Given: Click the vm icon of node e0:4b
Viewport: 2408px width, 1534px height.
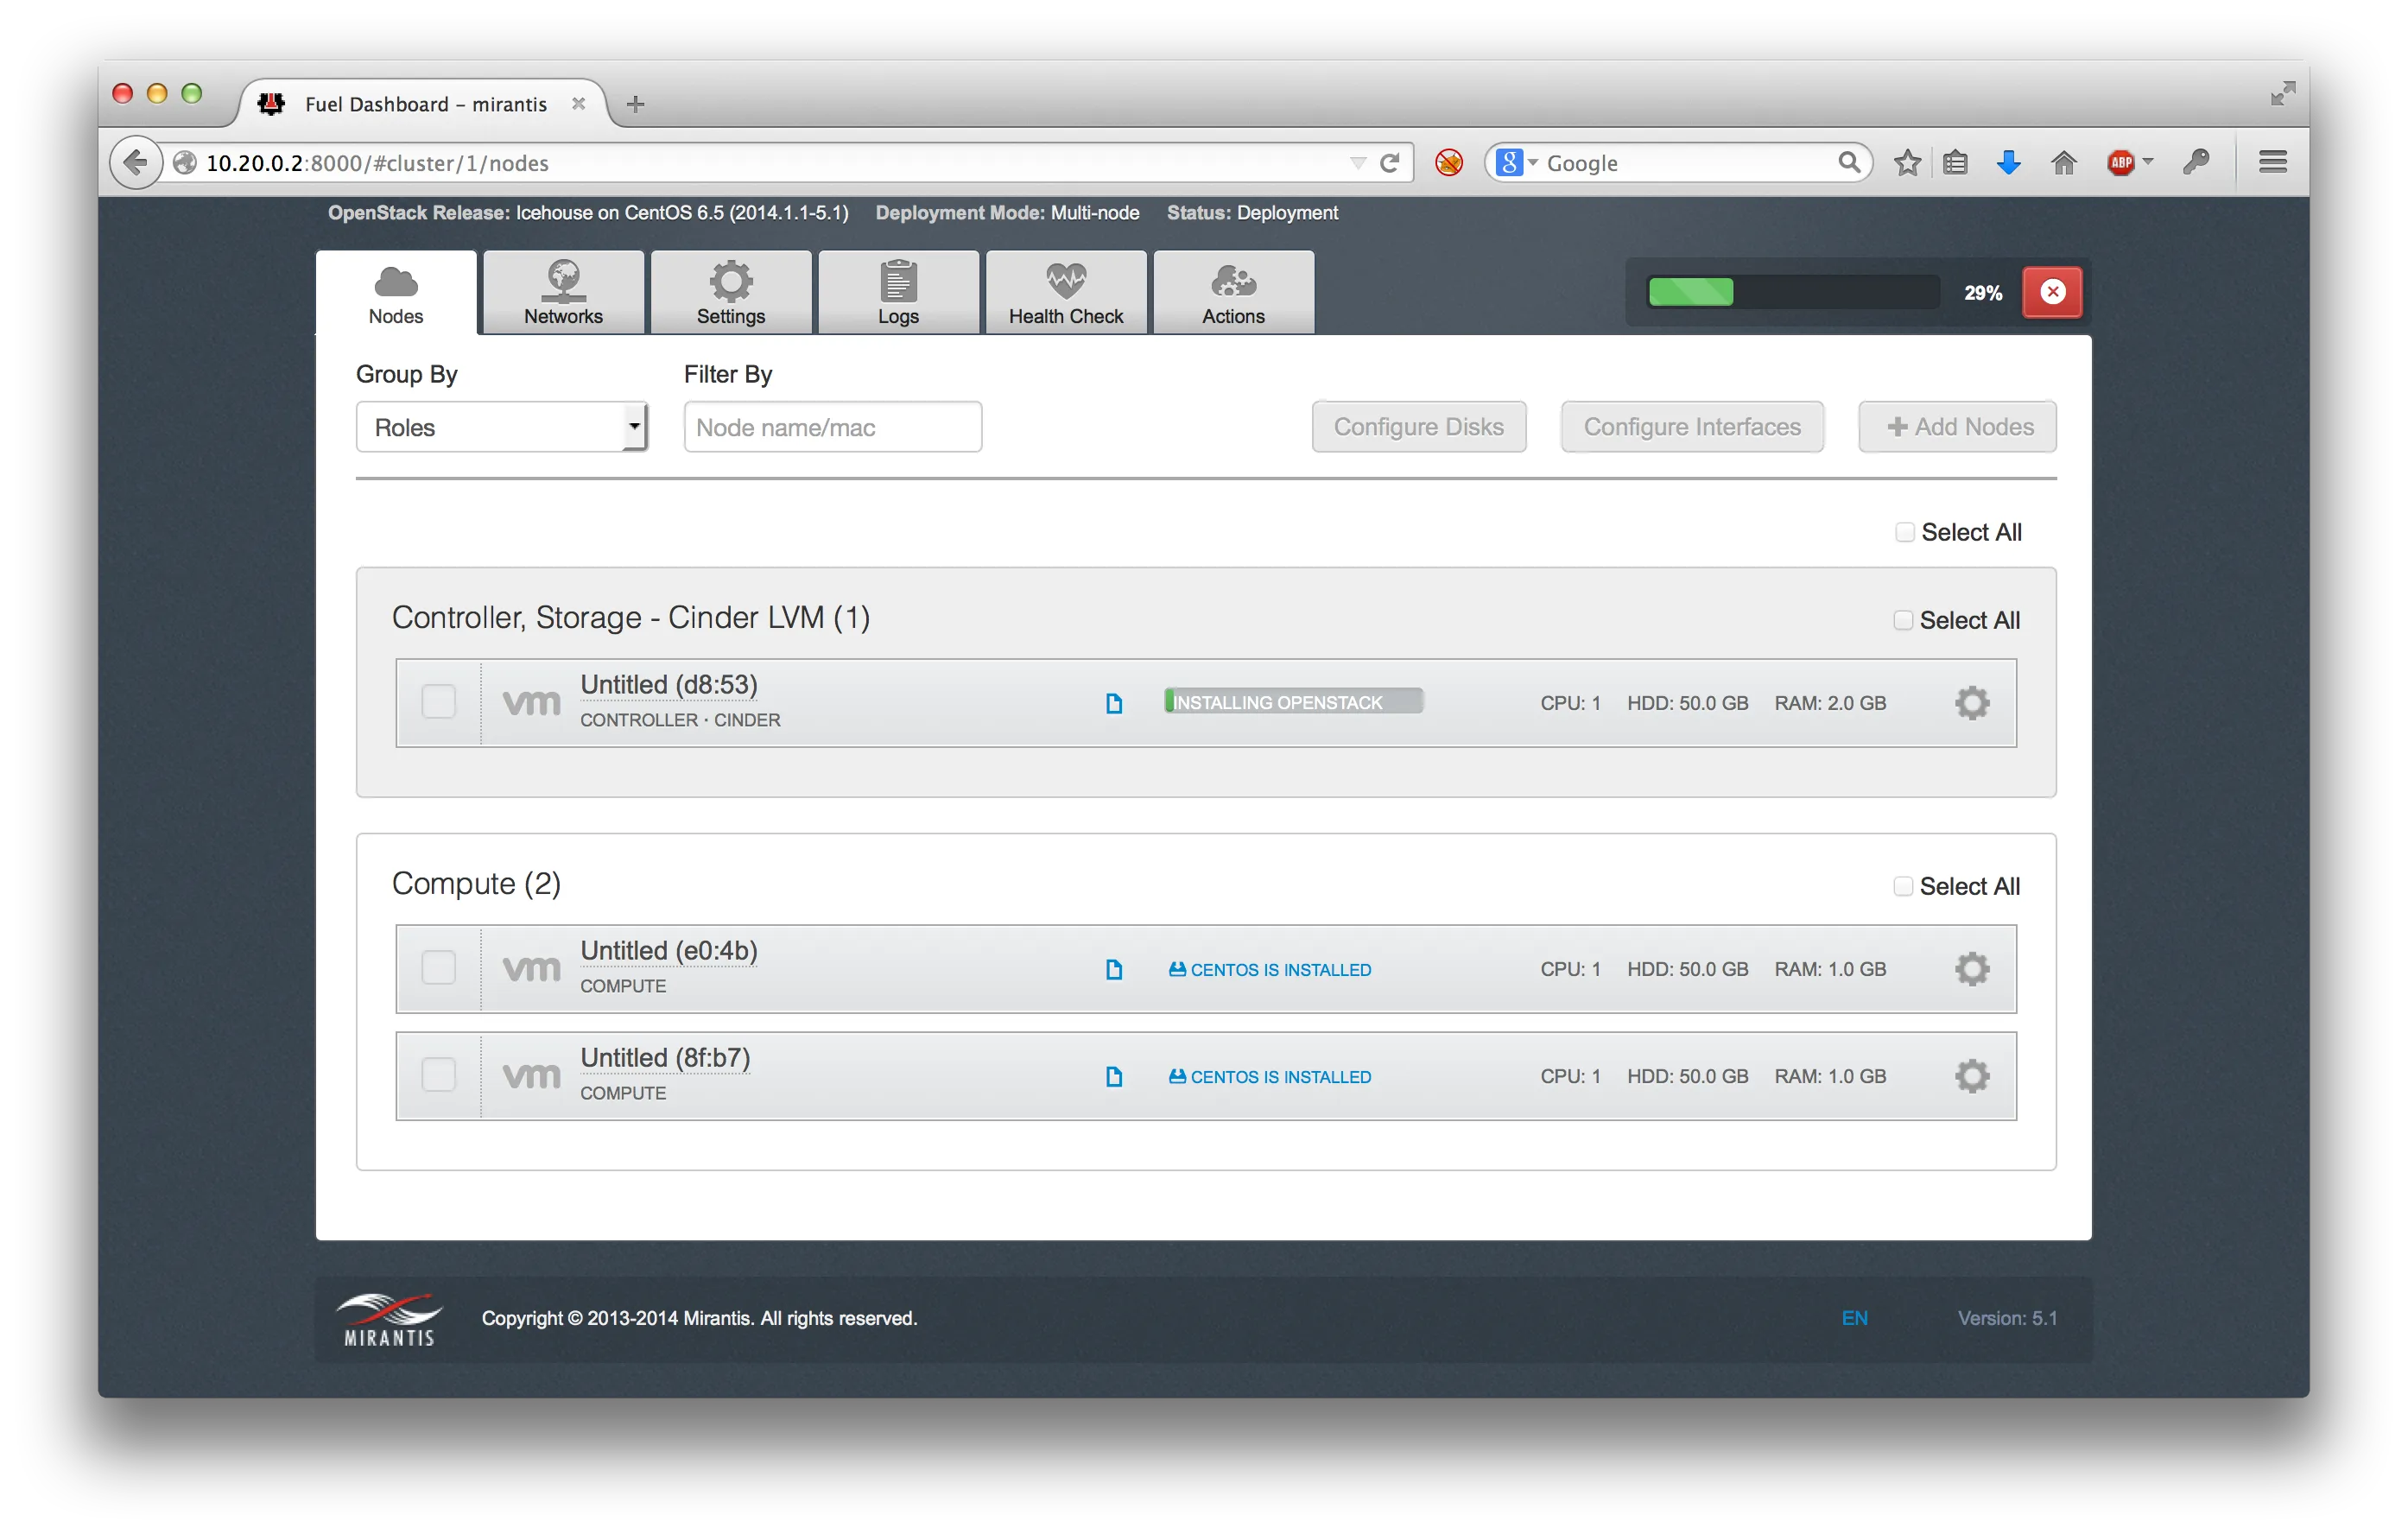Looking at the screenshot, I should click(531, 969).
